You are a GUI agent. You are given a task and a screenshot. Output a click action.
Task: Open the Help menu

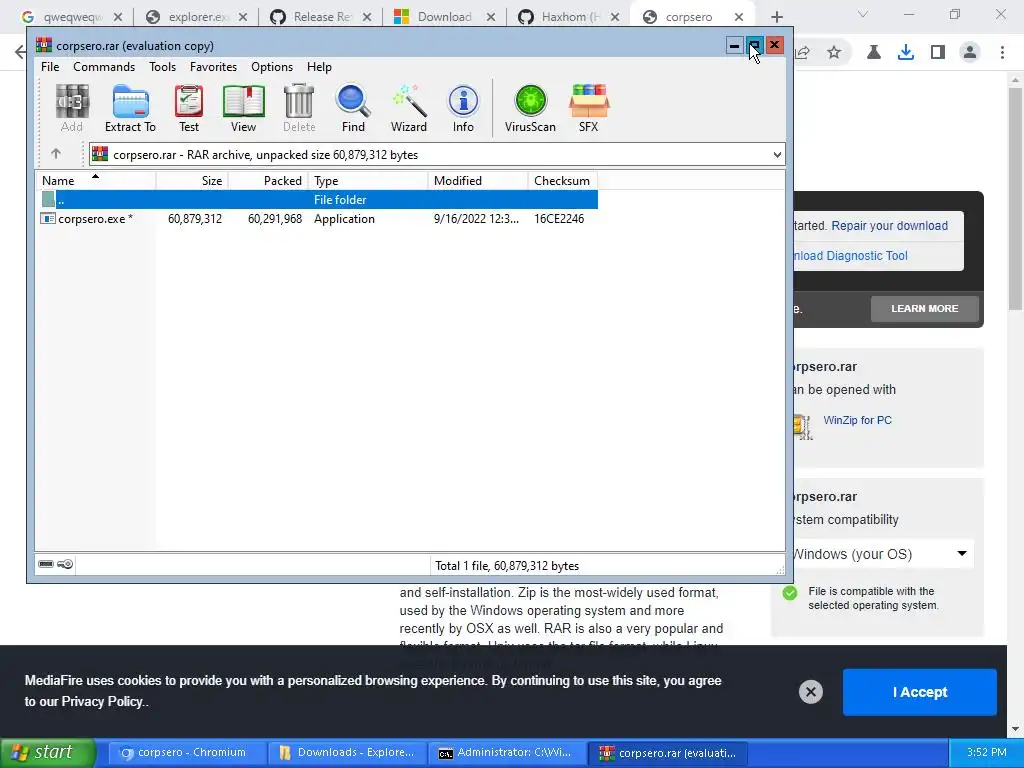[x=319, y=67]
